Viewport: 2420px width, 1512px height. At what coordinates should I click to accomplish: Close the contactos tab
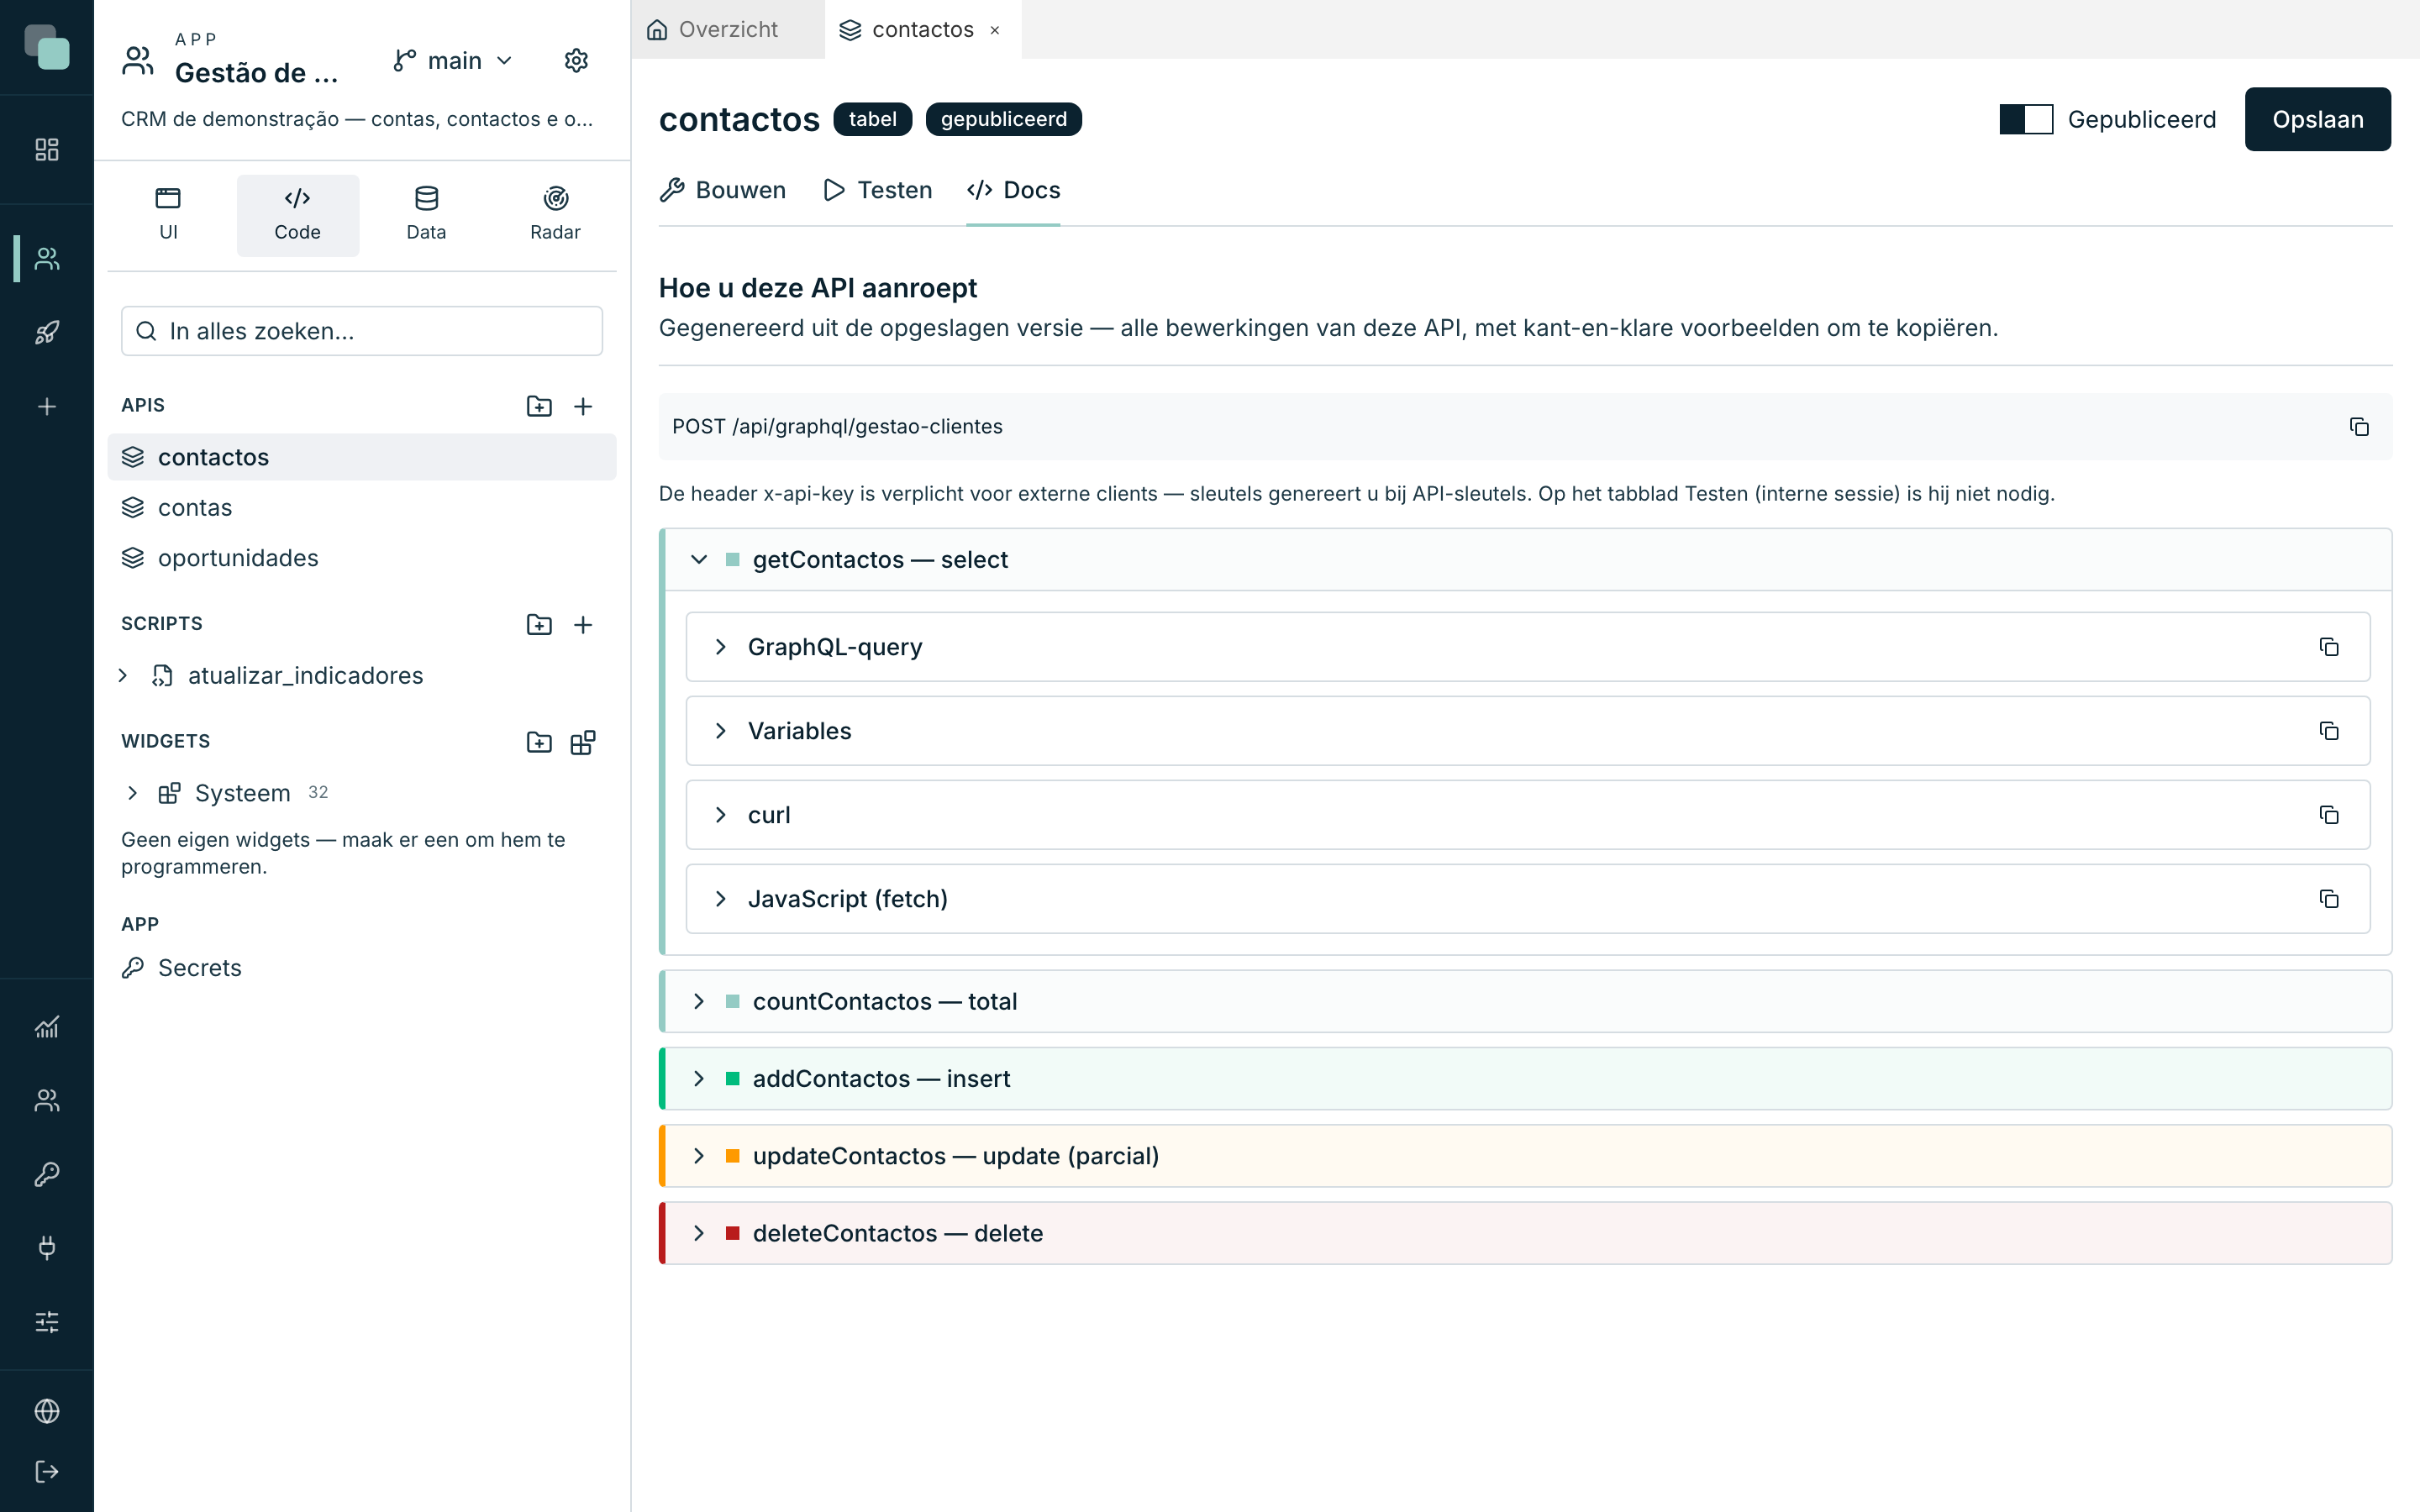(x=995, y=31)
